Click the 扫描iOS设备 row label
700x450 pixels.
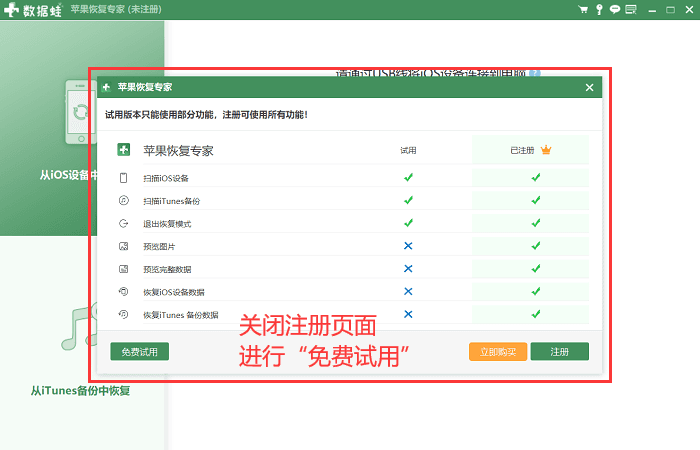coord(166,178)
